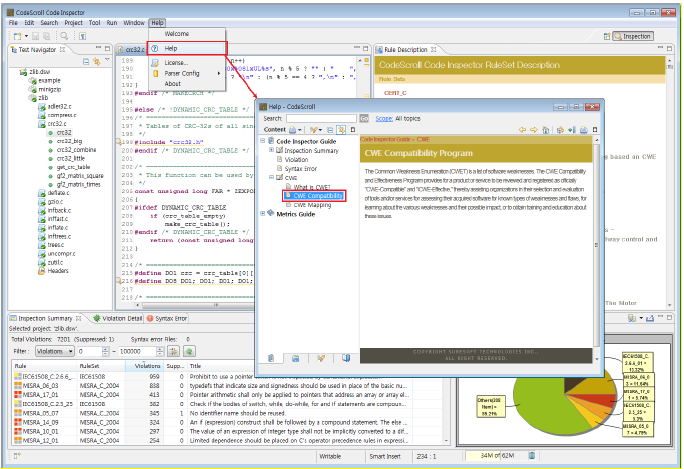Click the magnifier Search toolbar icon
This screenshot has height=469, width=684.
[64, 36]
